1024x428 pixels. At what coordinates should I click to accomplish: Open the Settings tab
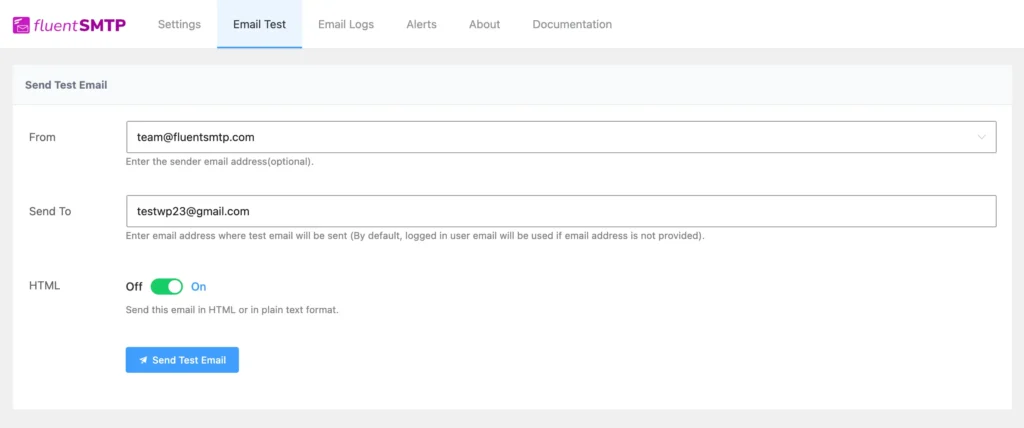click(x=179, y=24)
